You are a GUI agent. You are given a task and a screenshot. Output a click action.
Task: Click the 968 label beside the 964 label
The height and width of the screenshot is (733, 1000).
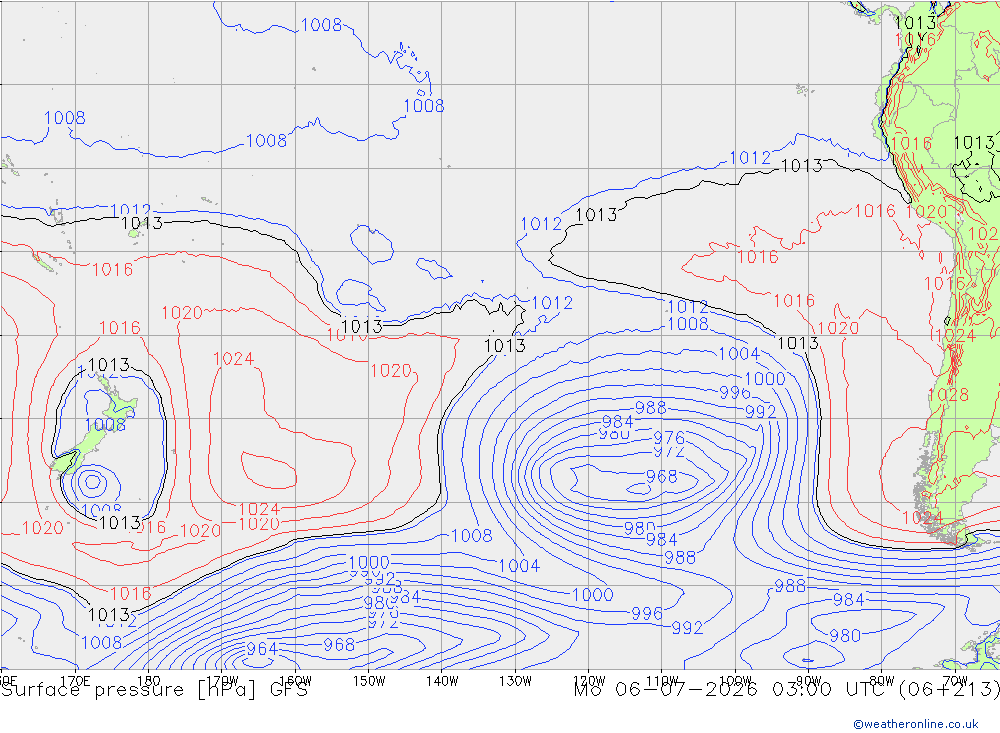pos(339,645)
